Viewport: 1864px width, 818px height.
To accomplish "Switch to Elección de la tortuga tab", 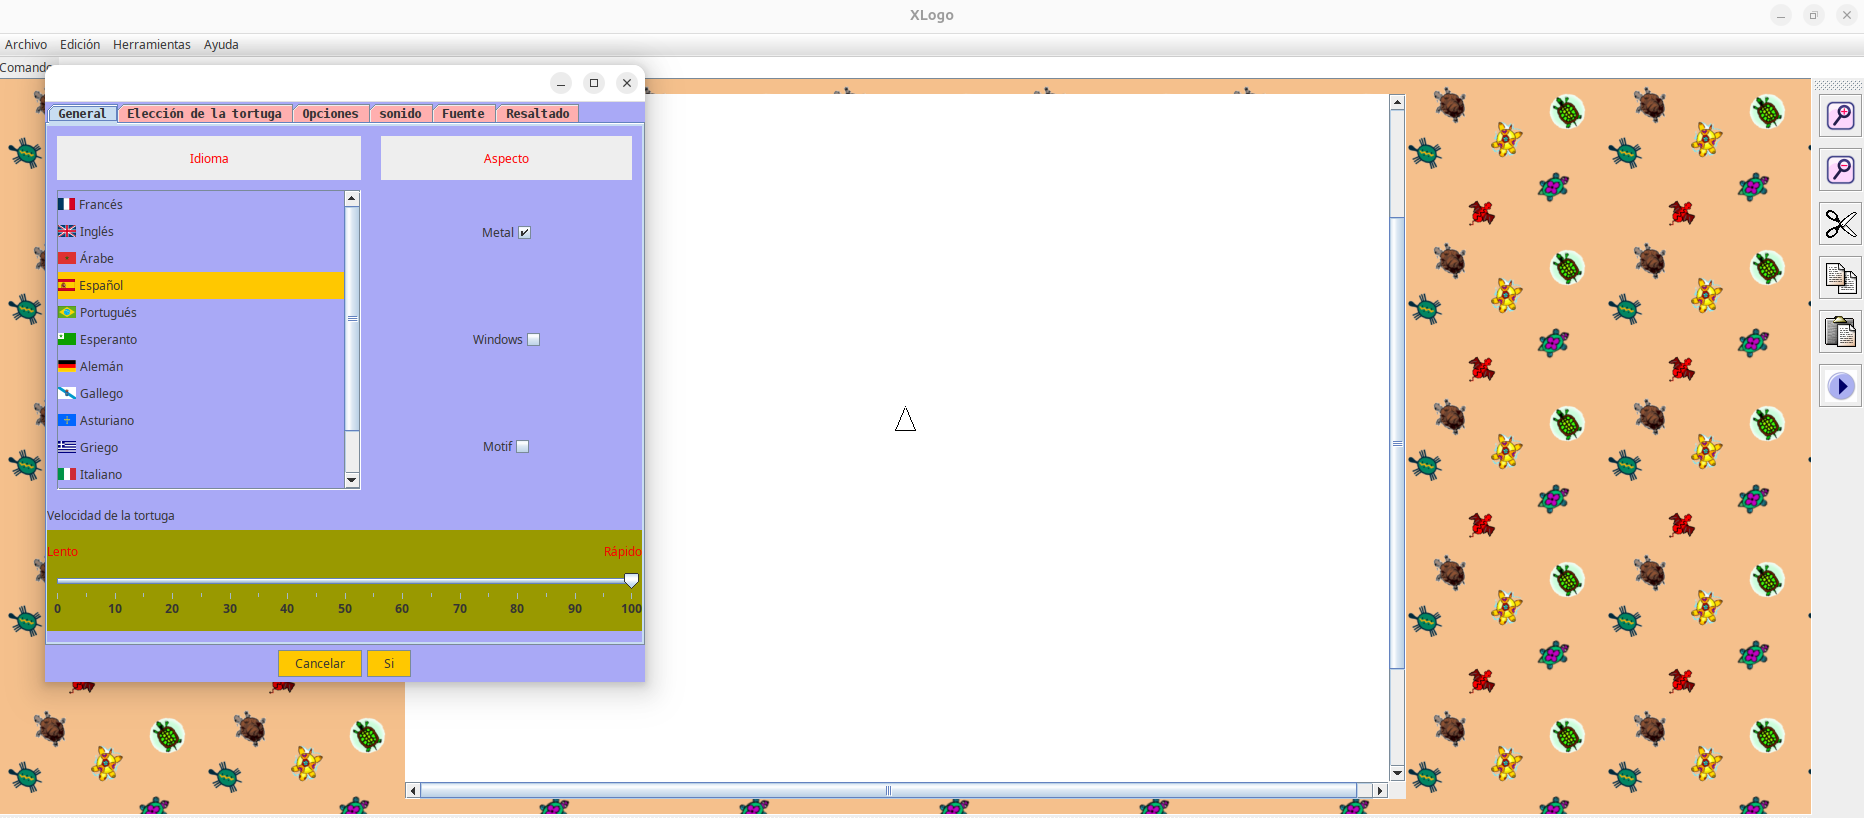I will (204, 114).
